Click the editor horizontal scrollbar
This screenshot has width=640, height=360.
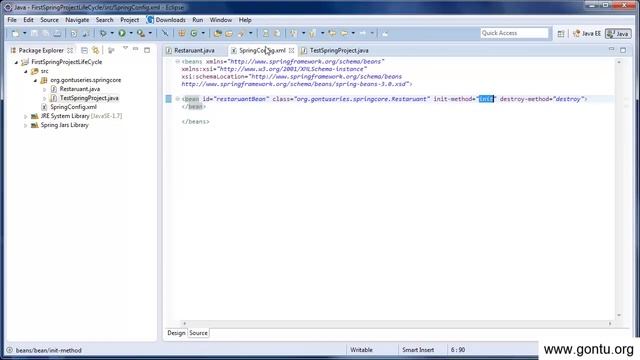tap(397, 323)
